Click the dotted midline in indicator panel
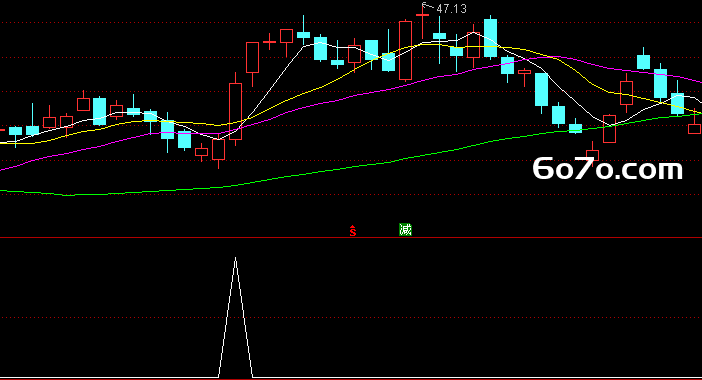702x380 pixels. (351, 317)
